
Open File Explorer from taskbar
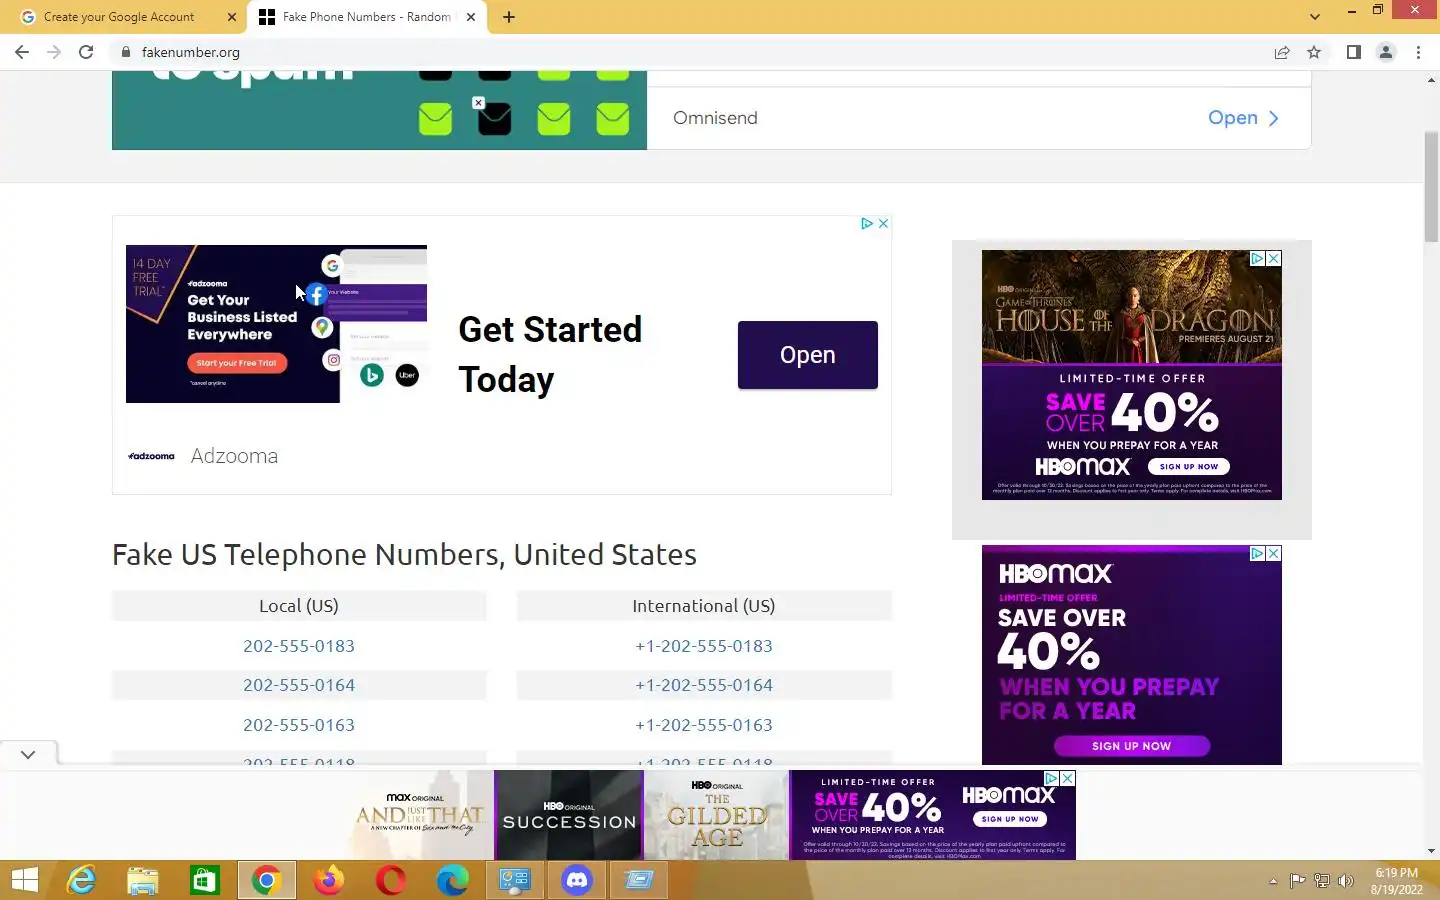point(143,880)
